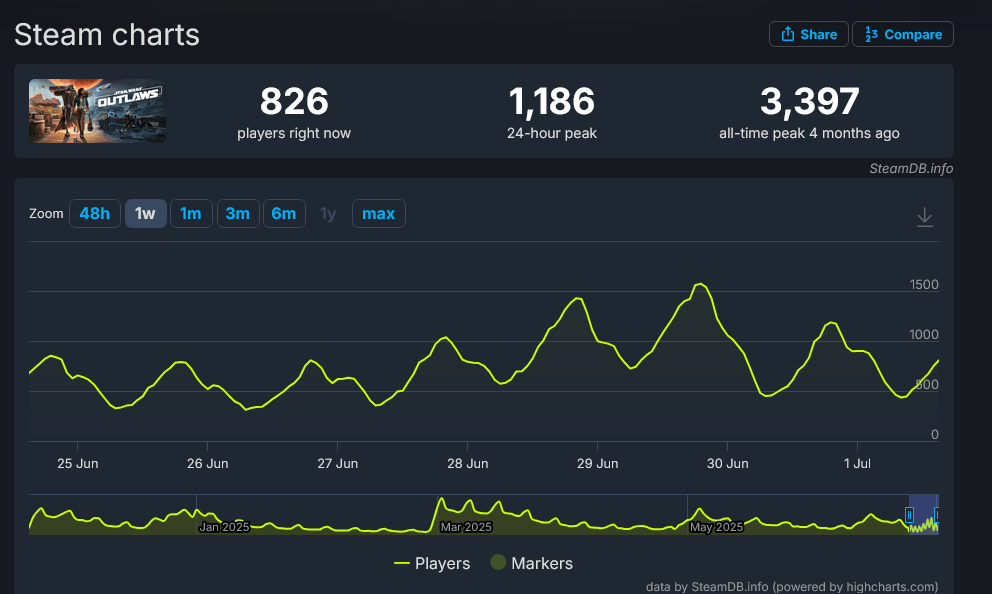992x594 pixels.
Task: Set chart zoom to 6m
Action: pyautogui.click(x=284, y=214)
